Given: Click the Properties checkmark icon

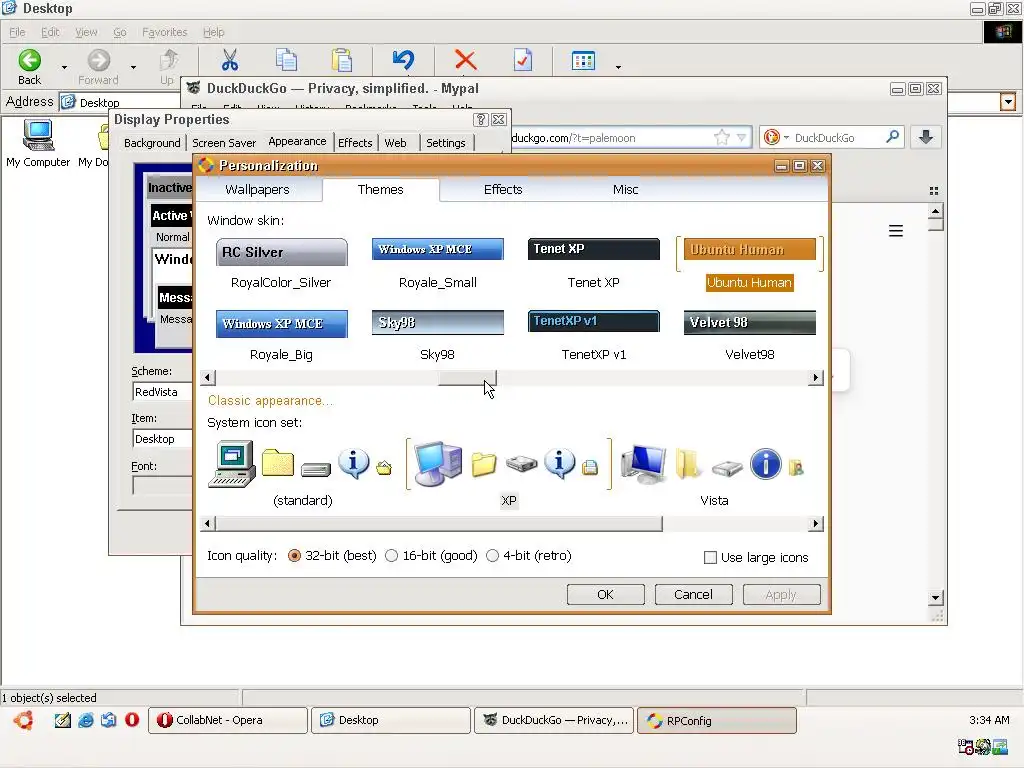Looking at the screenshot, I should [523, 60].
